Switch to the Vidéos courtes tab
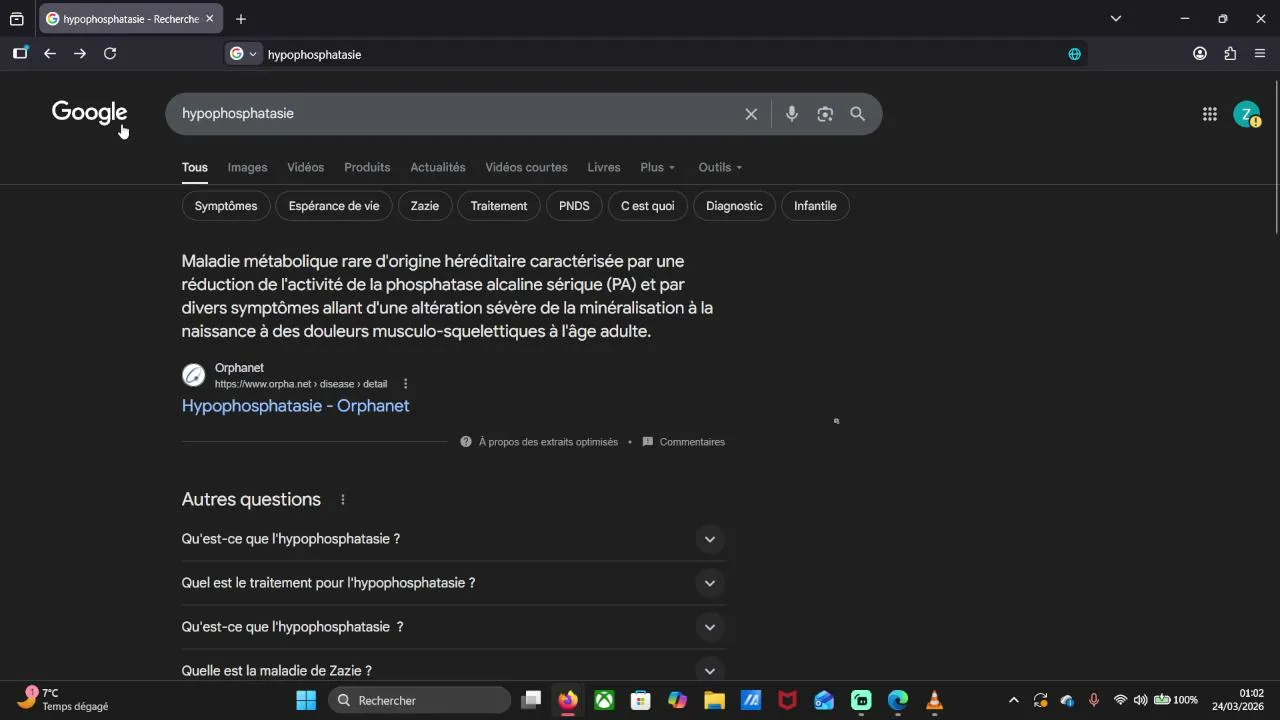Viewport: 1280px width, 720px height. pyautogui.click(x=526, y=167)
